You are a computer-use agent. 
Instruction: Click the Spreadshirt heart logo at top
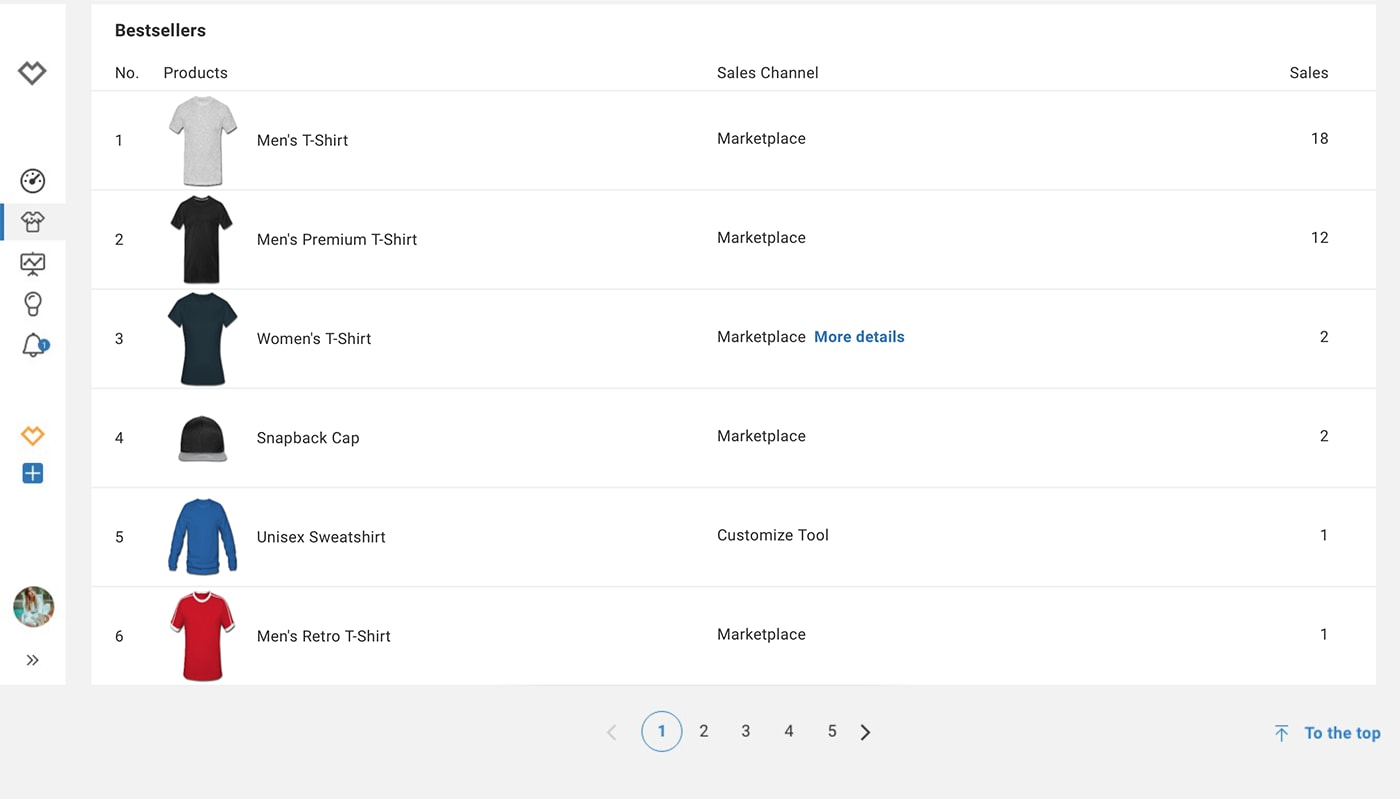pyautogui.click(x=32, y=73)
